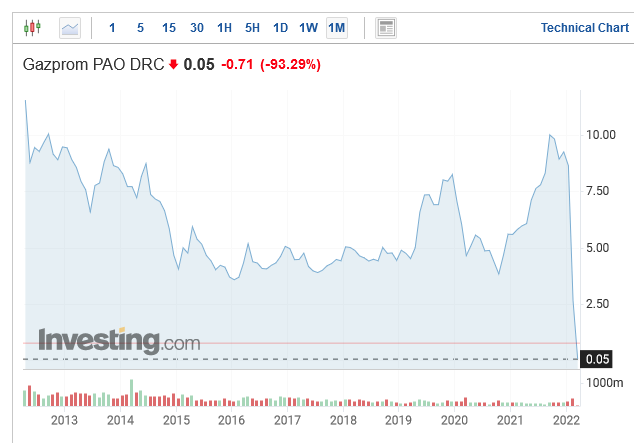
Task: Click the 2013 year axis label
Action: 64,420
